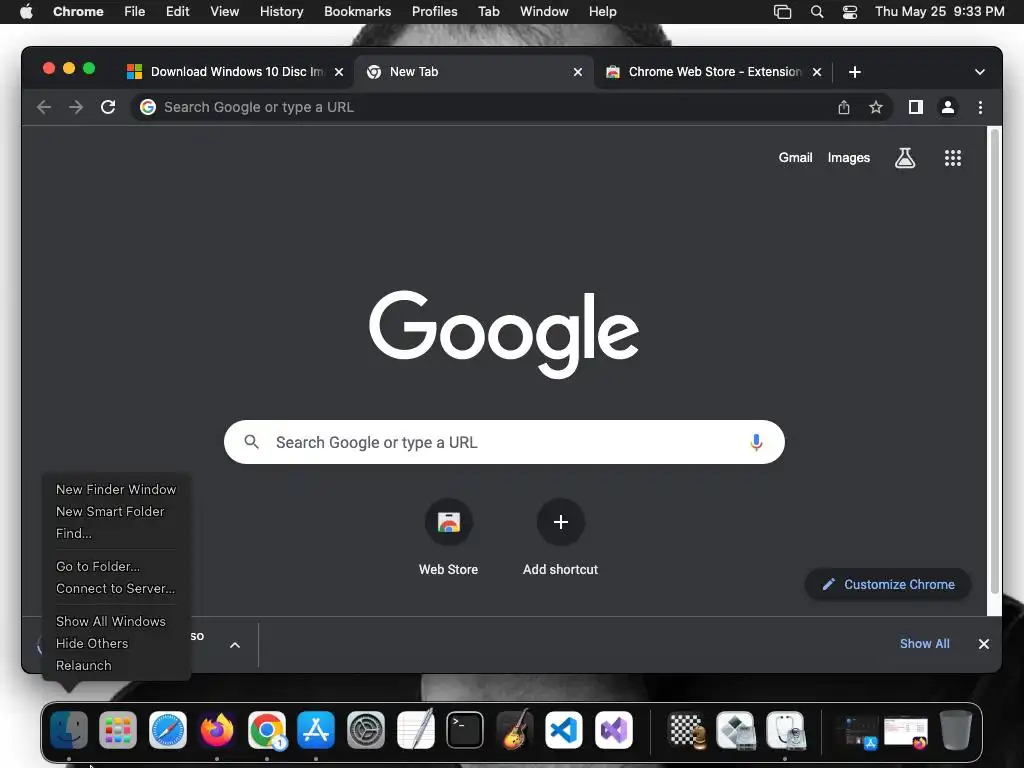Launch blue Visual Studio Code from Dock
The image size is (1024, 768).
tap(564, 729)
